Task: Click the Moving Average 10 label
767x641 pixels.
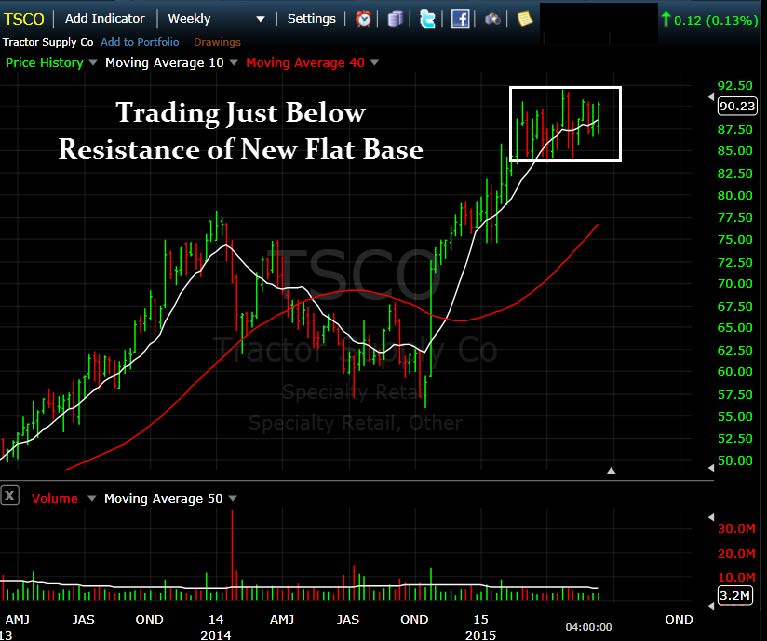Action: [x=164, y=63]
